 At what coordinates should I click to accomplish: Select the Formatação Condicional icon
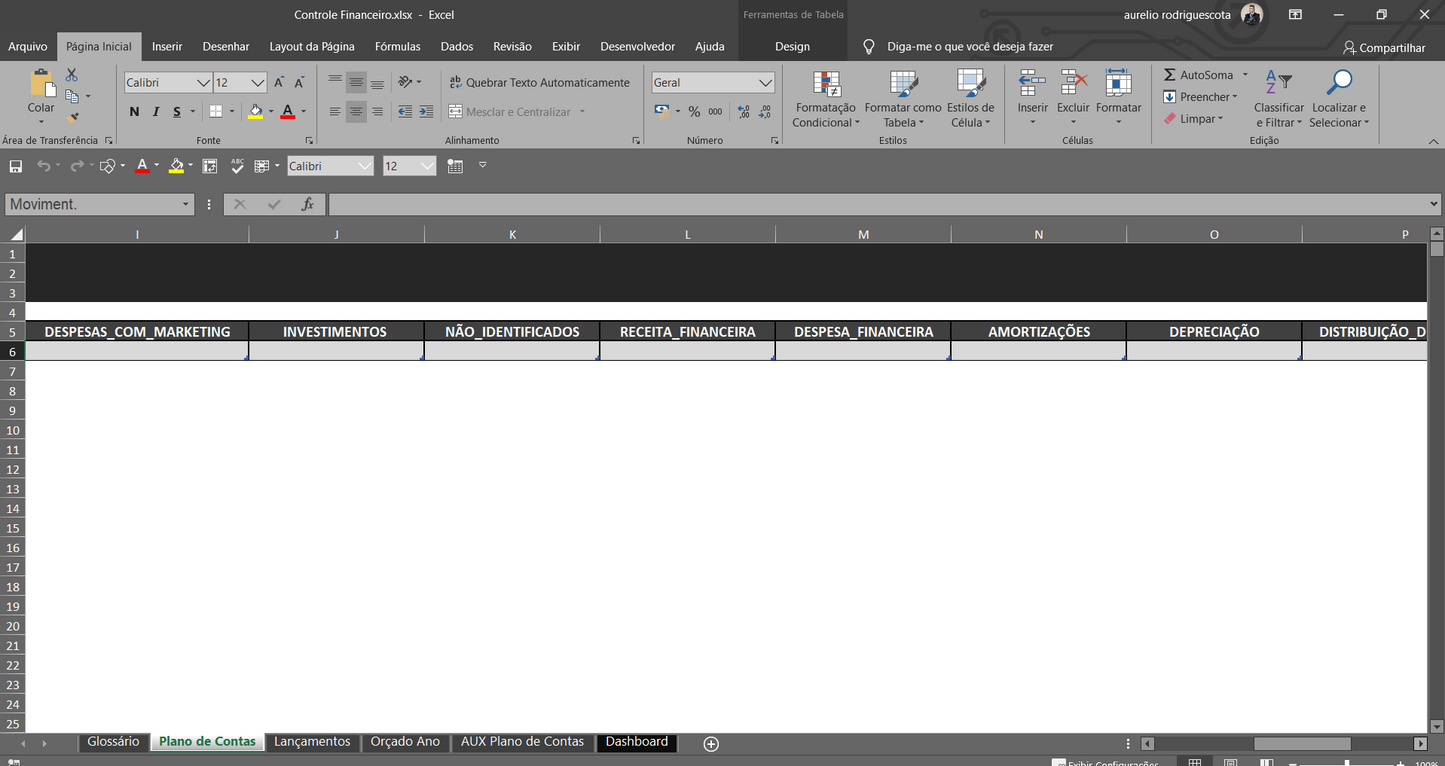(x=825, y=97)
